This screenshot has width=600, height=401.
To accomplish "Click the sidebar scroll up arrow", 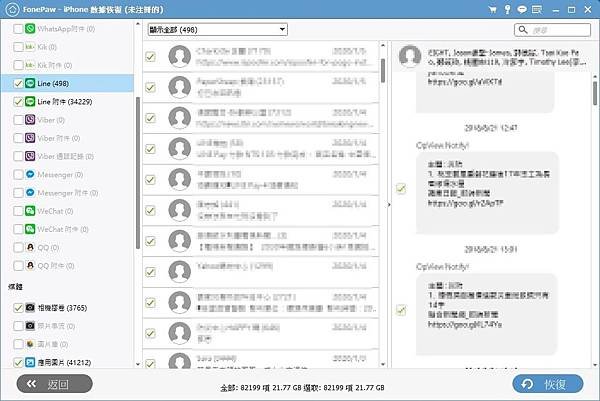I will pos(138,24).
